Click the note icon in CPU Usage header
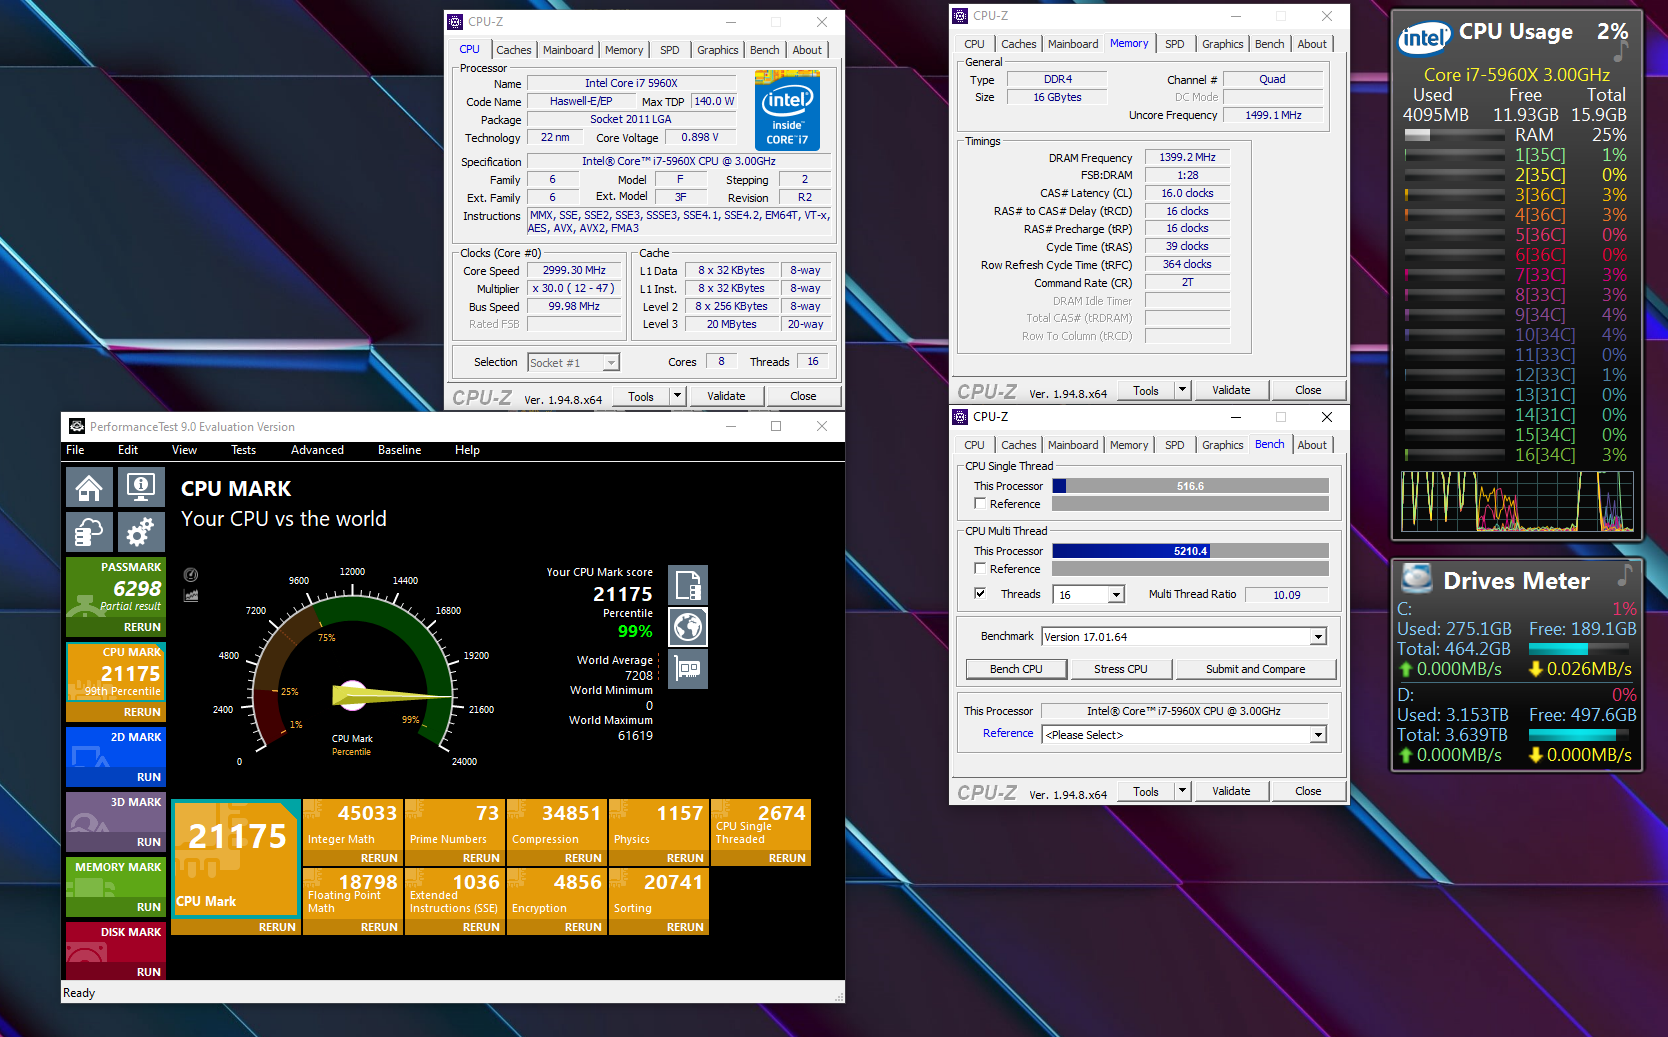This screenshot has width=1668, height=1037. (x=1621, y=51)
